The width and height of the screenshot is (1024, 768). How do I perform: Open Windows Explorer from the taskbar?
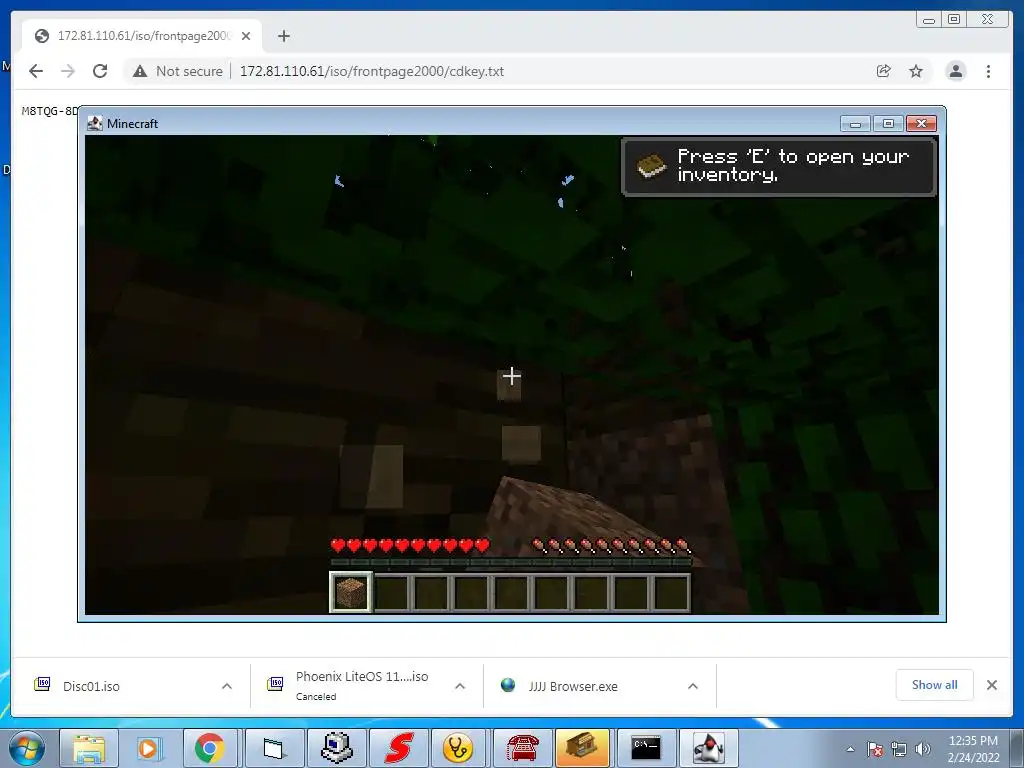click(89, 748)
